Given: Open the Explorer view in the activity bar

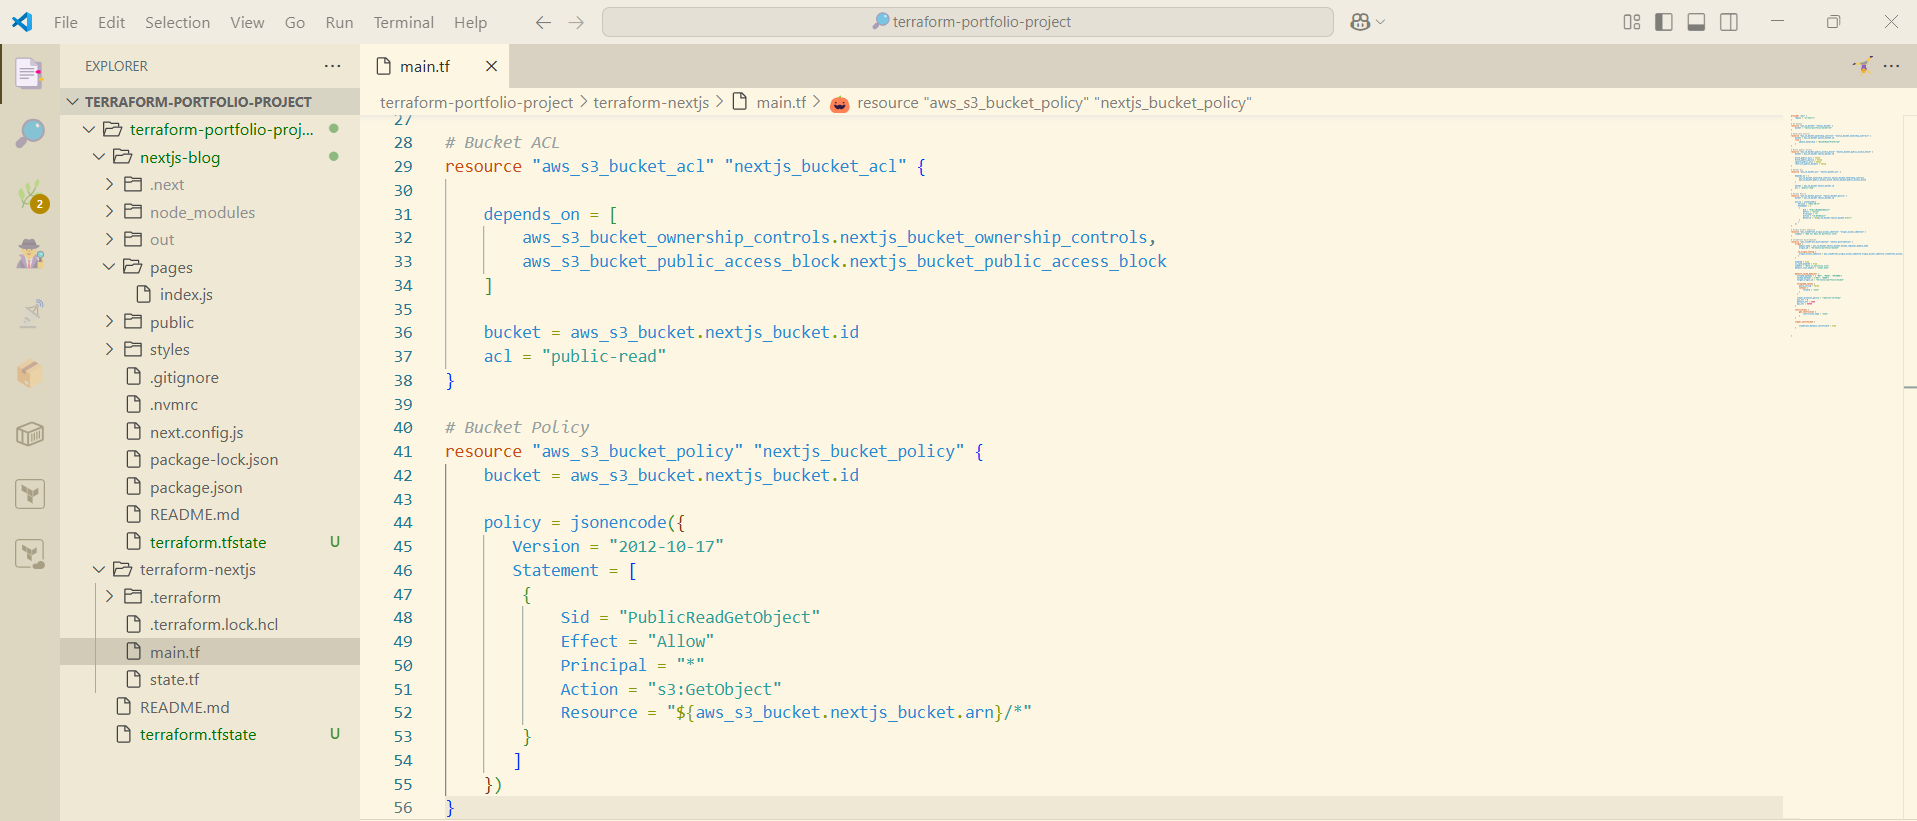Looking at the screenshot, I should point(30,73).
